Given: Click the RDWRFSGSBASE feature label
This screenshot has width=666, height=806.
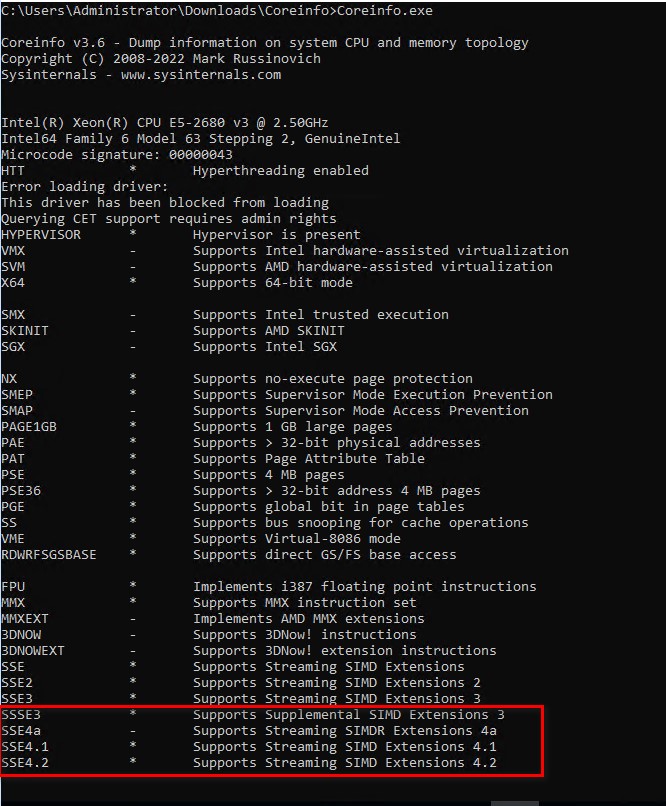Looking at the screenshot, I should pyautogui.click(x=49, y=555).
